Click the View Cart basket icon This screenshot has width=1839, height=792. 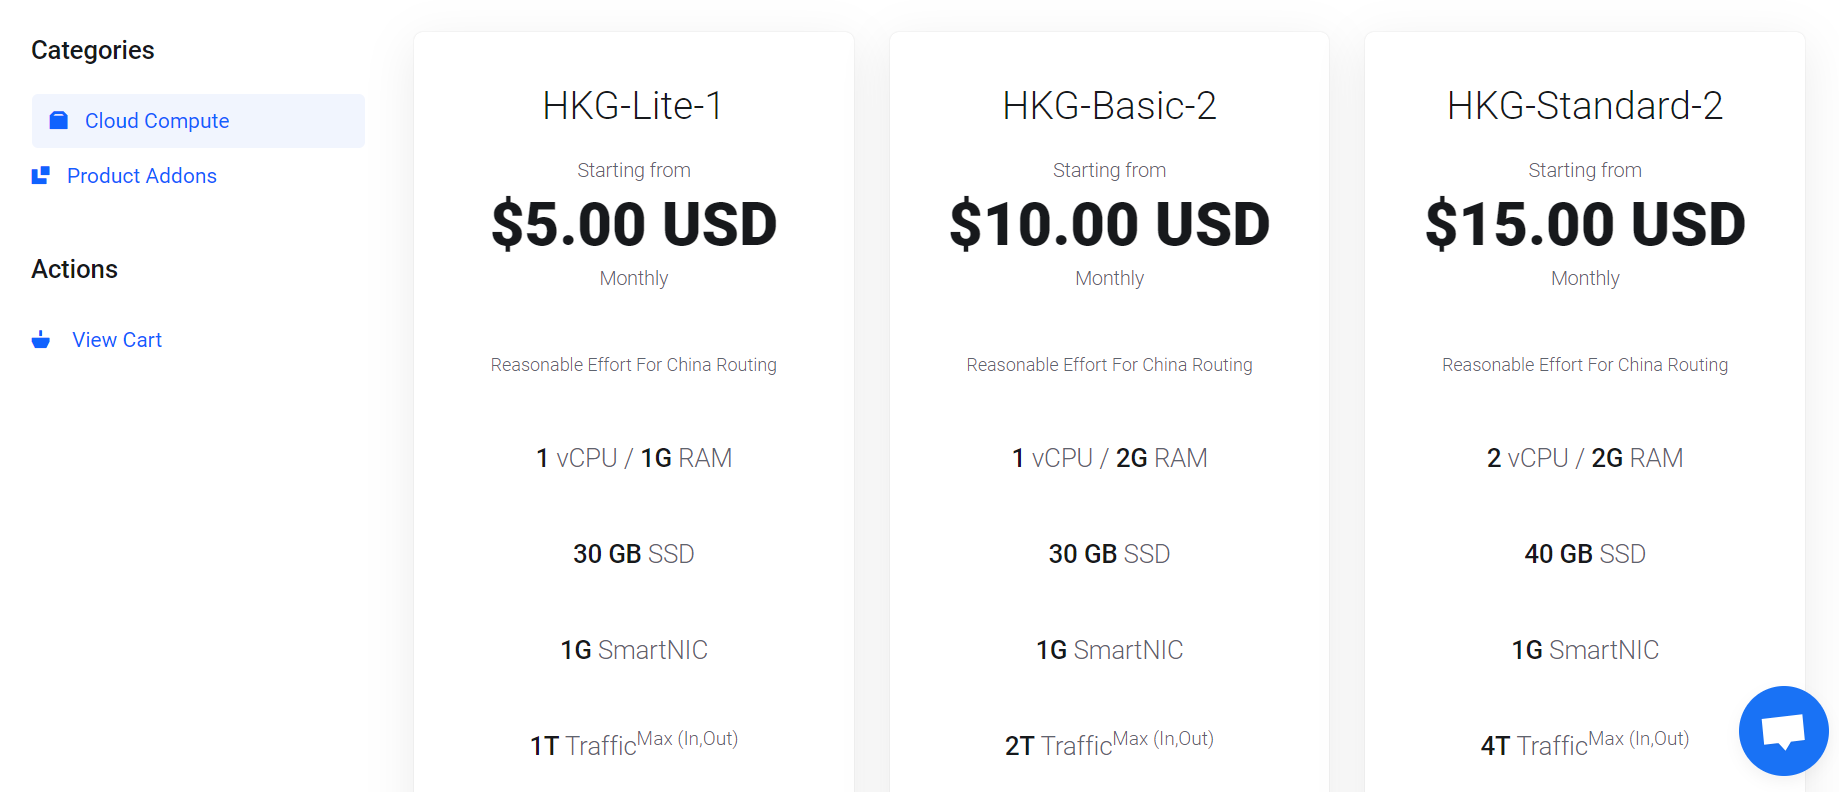[41, 340]
